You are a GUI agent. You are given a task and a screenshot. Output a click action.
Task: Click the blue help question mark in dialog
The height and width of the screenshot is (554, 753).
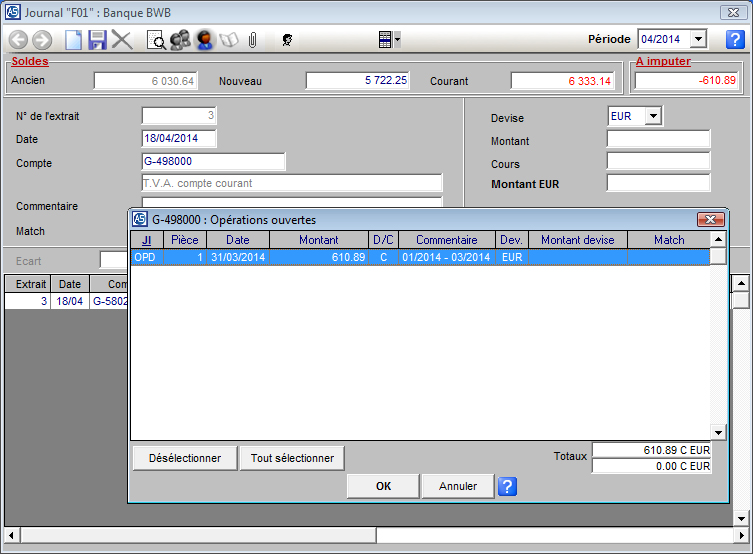(x=507, y=487)
